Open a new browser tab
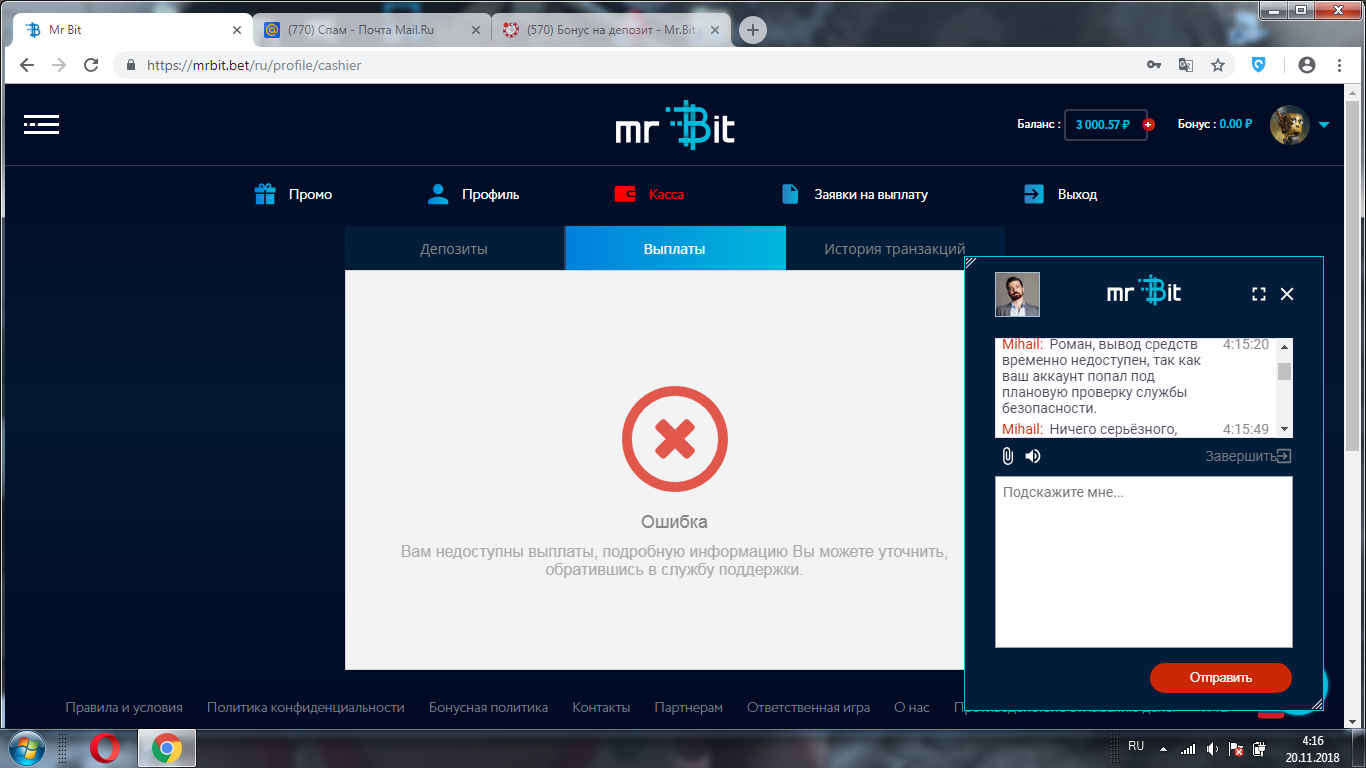The width and height of the screenshot is (1366, 768). pos(753,30)
